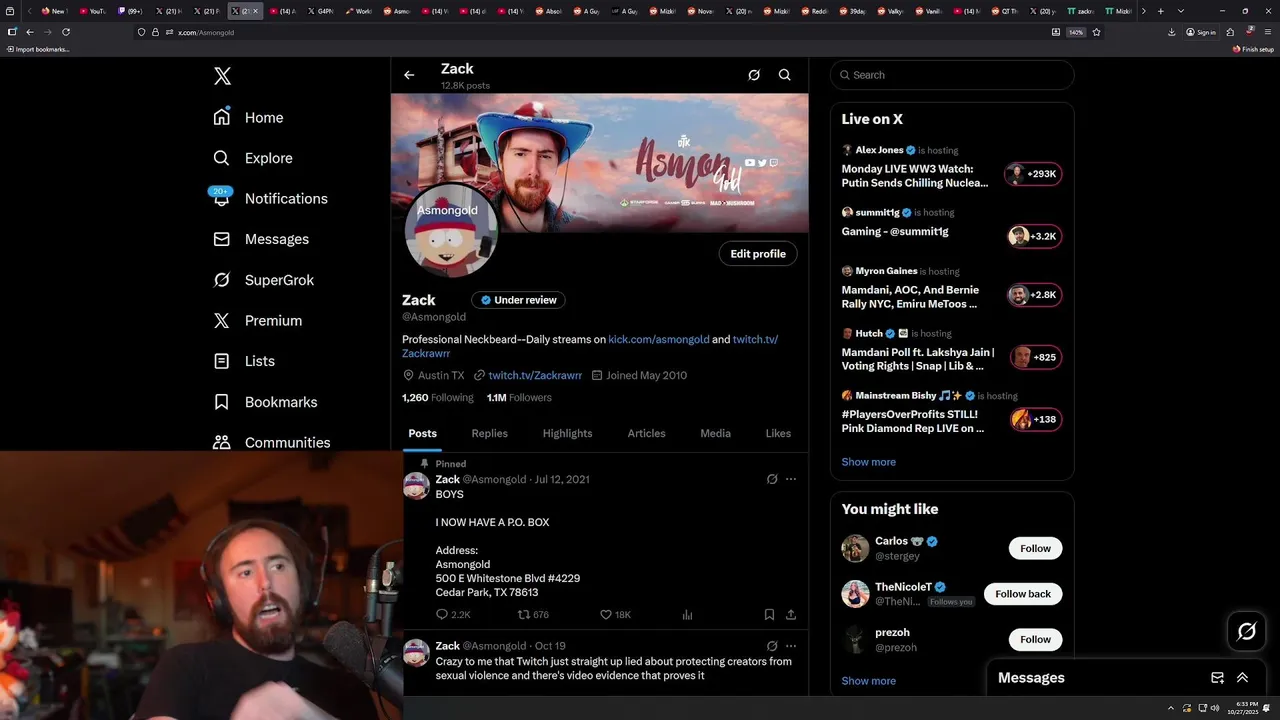The image size is (1280, 720).
Task: Follow prezoh
Action: pos(1035,639)
